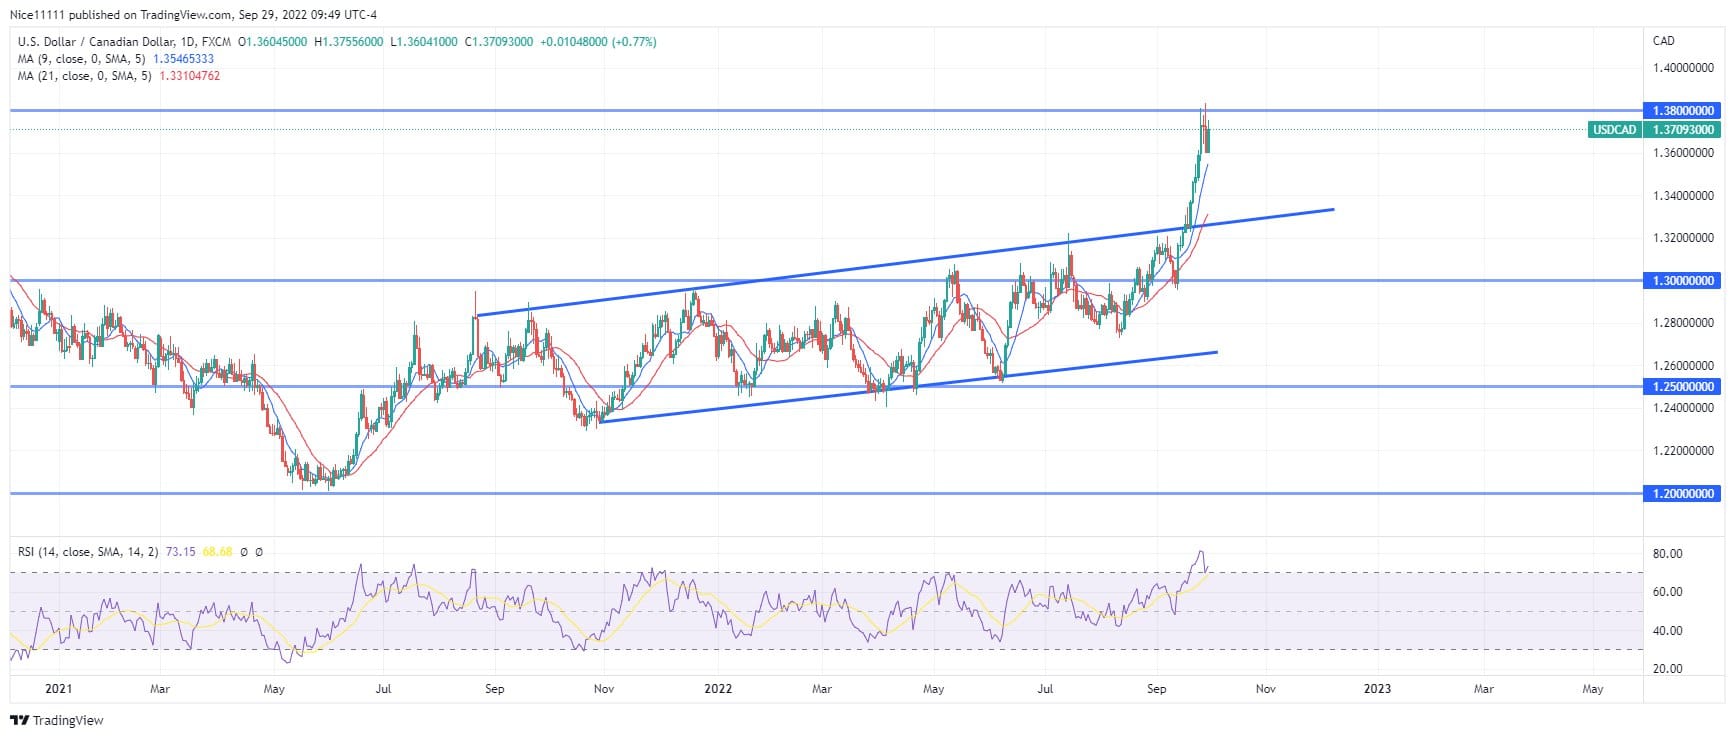
Task: Click the 1.28000000 price axis tick
Action: (1683, 323)
